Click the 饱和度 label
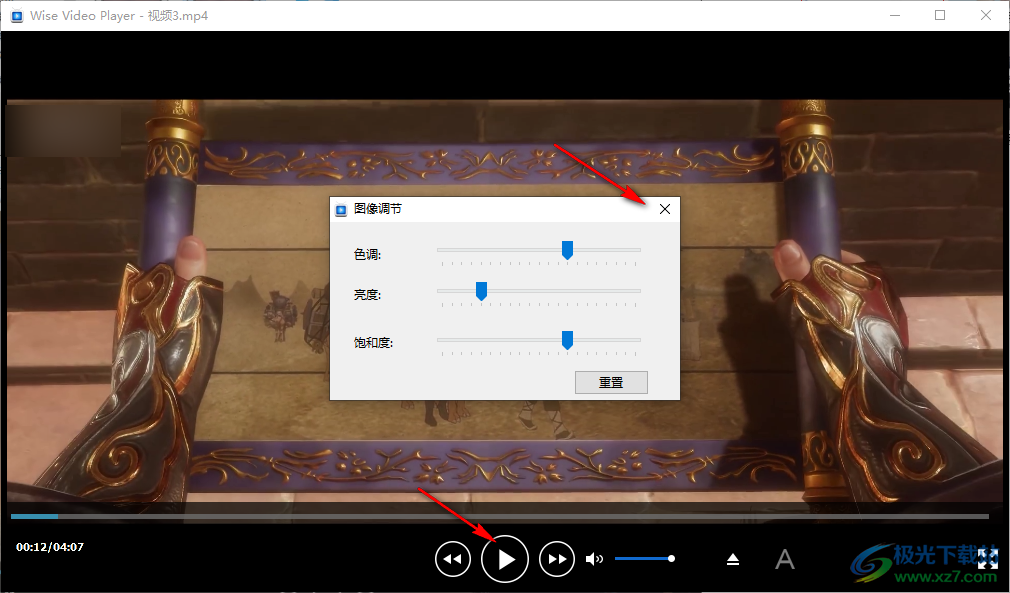The height and width of the screenshot is (593, 1010). 373,343
